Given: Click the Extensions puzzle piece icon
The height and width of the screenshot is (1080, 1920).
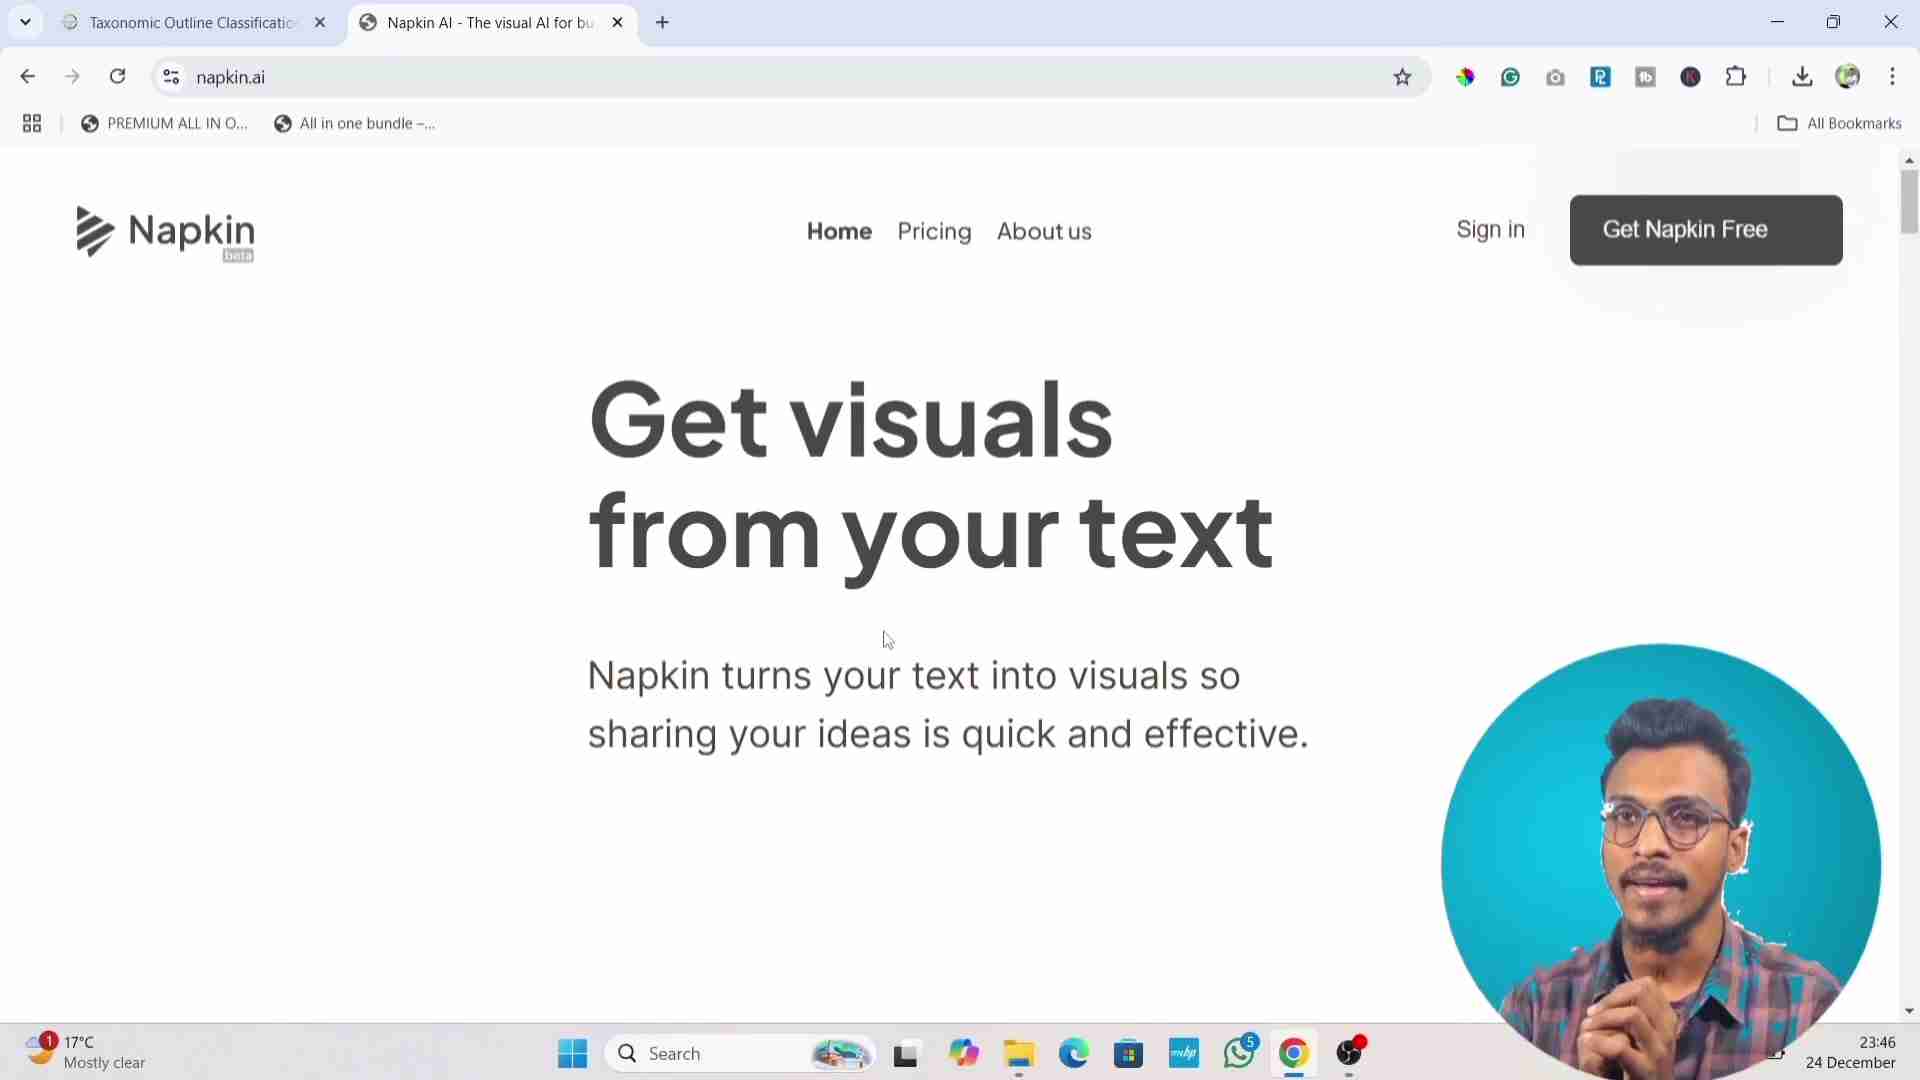Looking at the screenshot, I should (x=1737, y=77).
